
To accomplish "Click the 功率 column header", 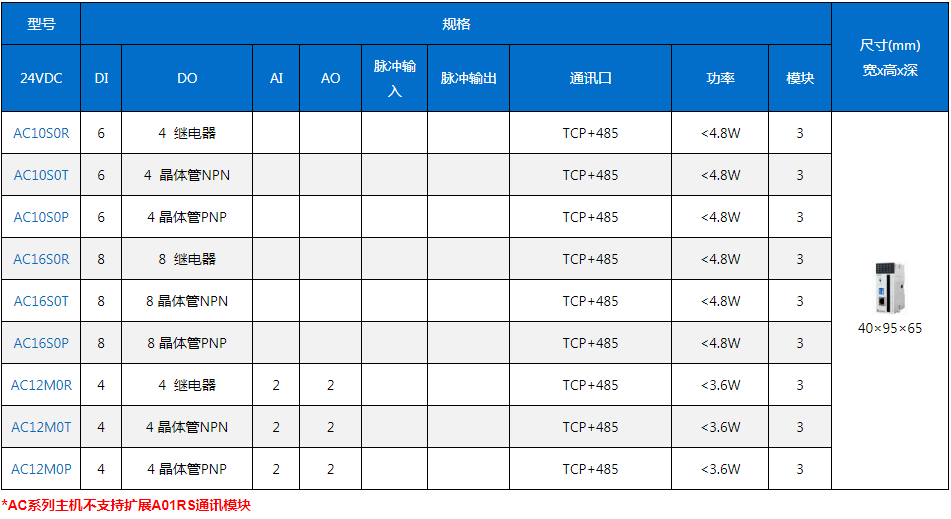I will pos(720,78).
